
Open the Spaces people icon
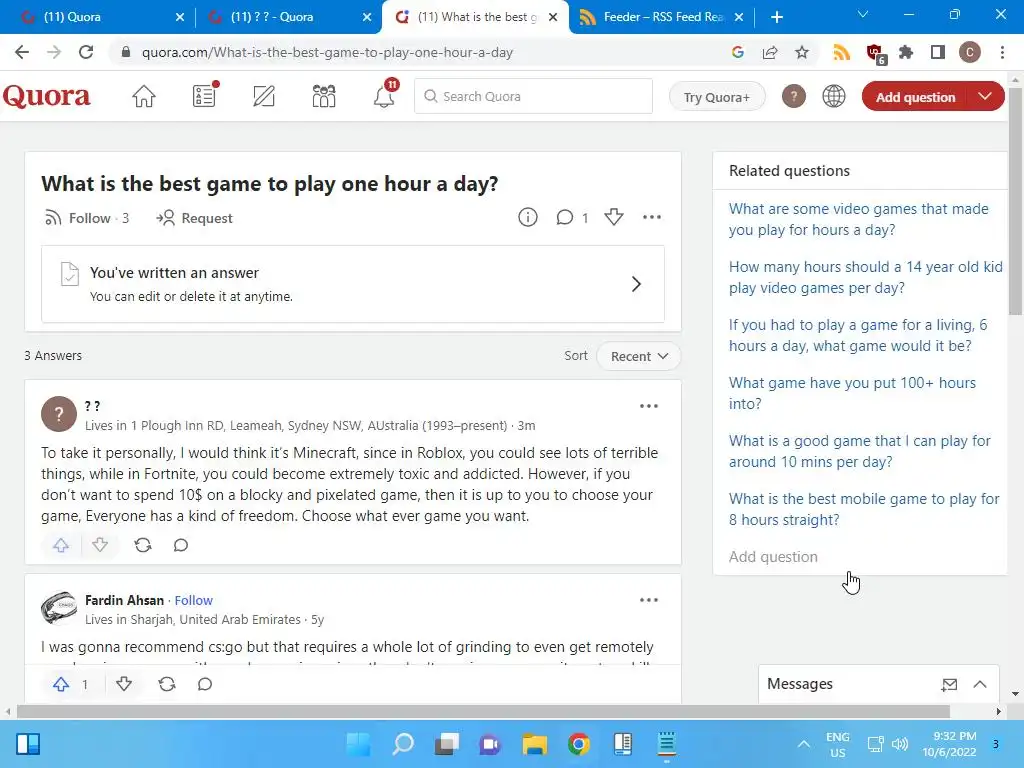(324, 97)
